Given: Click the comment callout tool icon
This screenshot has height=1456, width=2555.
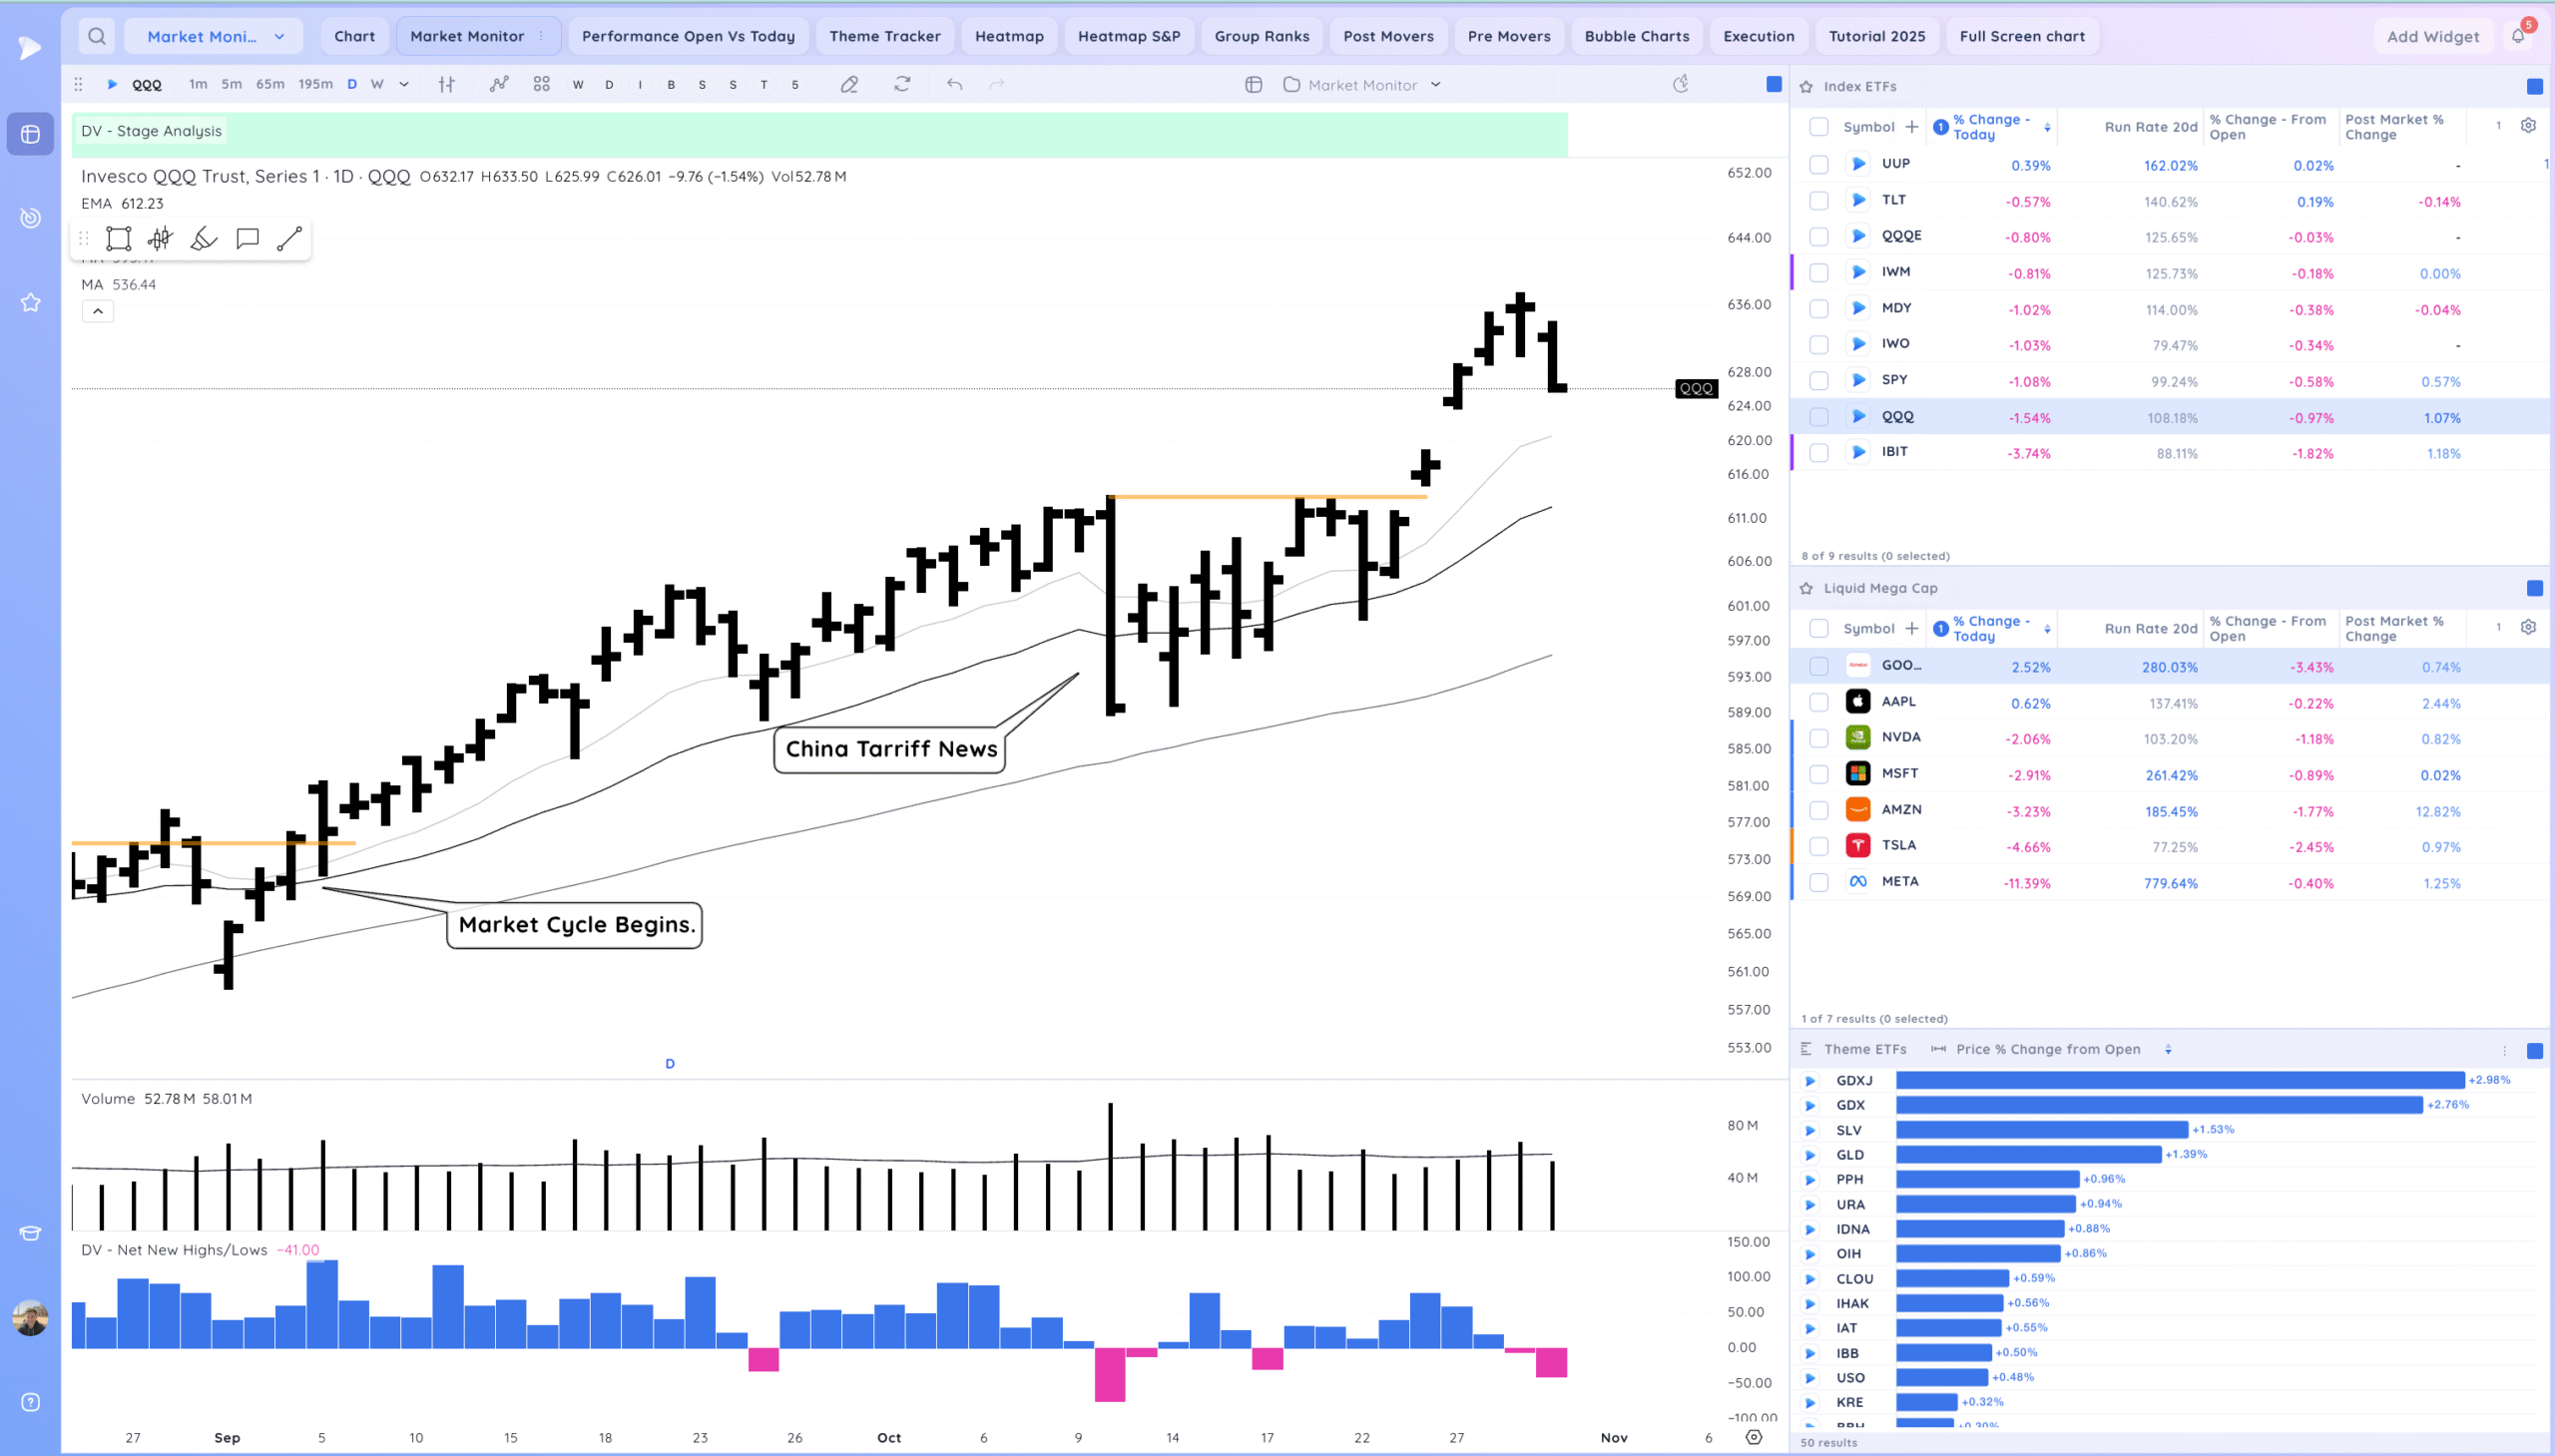Looking at the screenshot, I should click(247, 238).
